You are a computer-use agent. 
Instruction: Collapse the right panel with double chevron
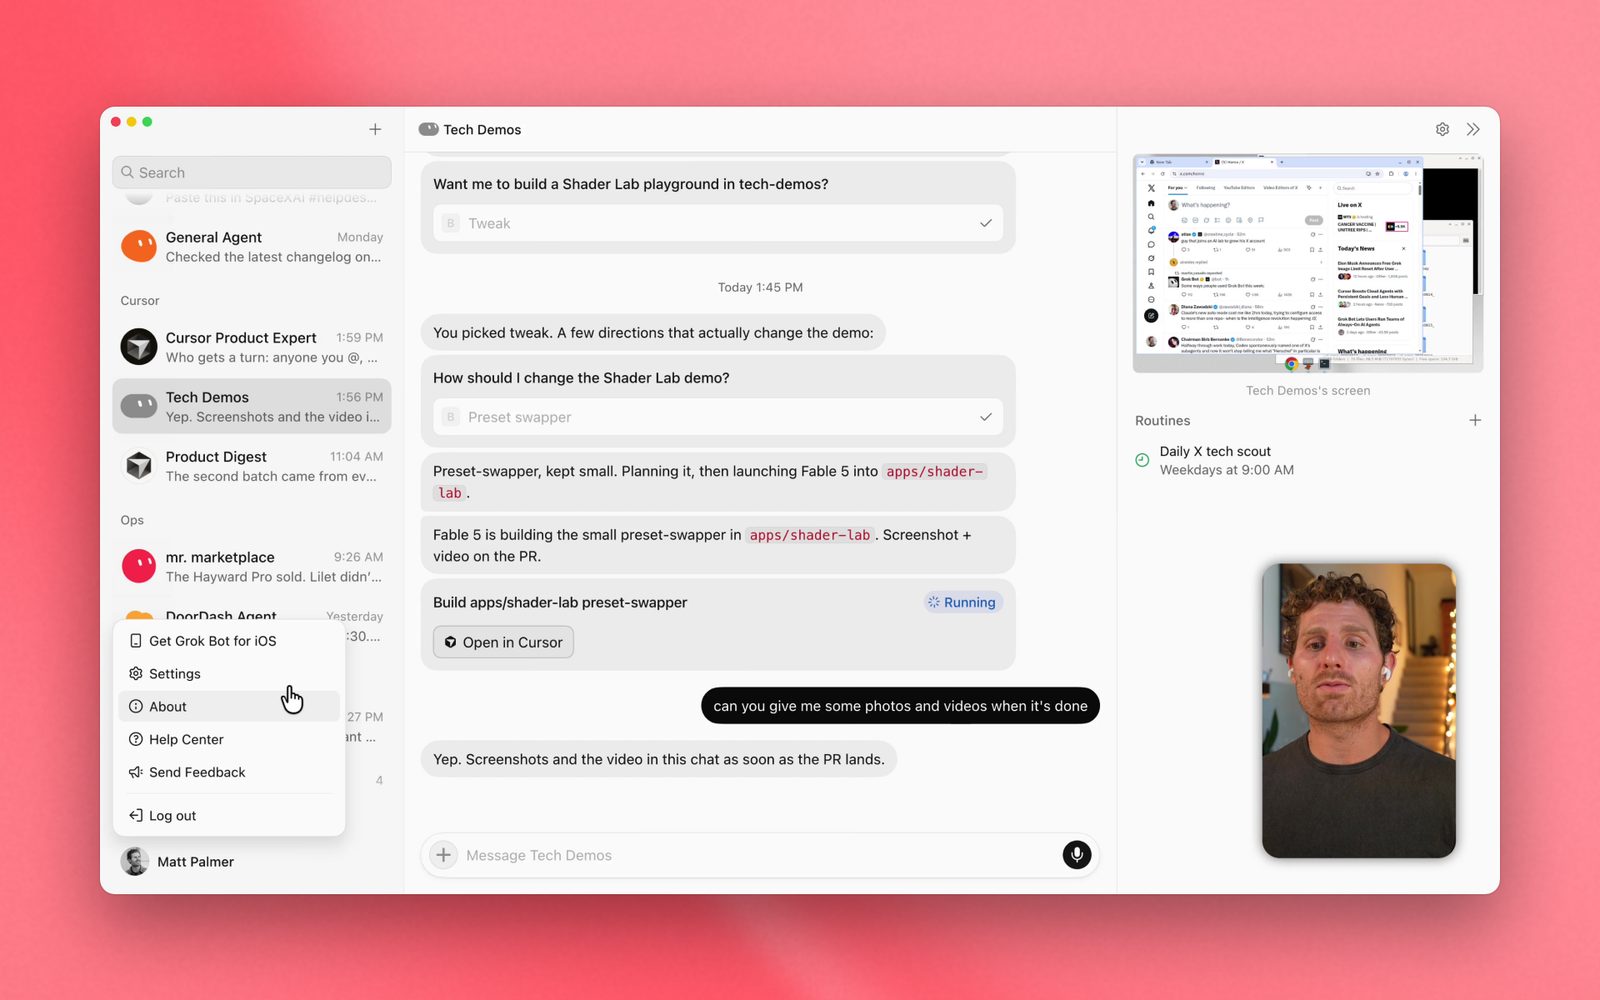[1473, 129]
